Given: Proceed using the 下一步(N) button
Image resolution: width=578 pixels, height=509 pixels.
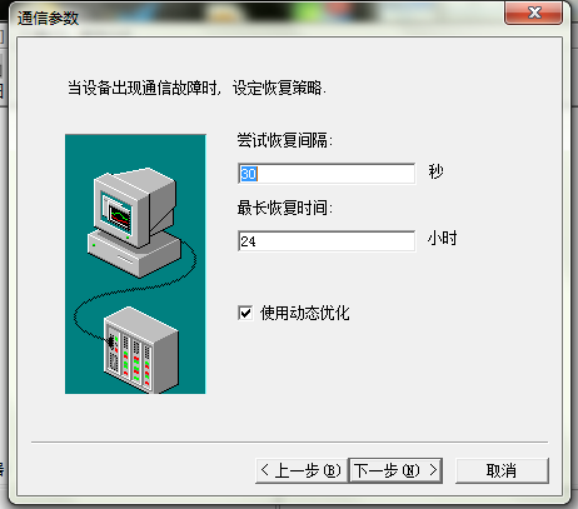Looking at the screenshot, I should click(395, 471).
